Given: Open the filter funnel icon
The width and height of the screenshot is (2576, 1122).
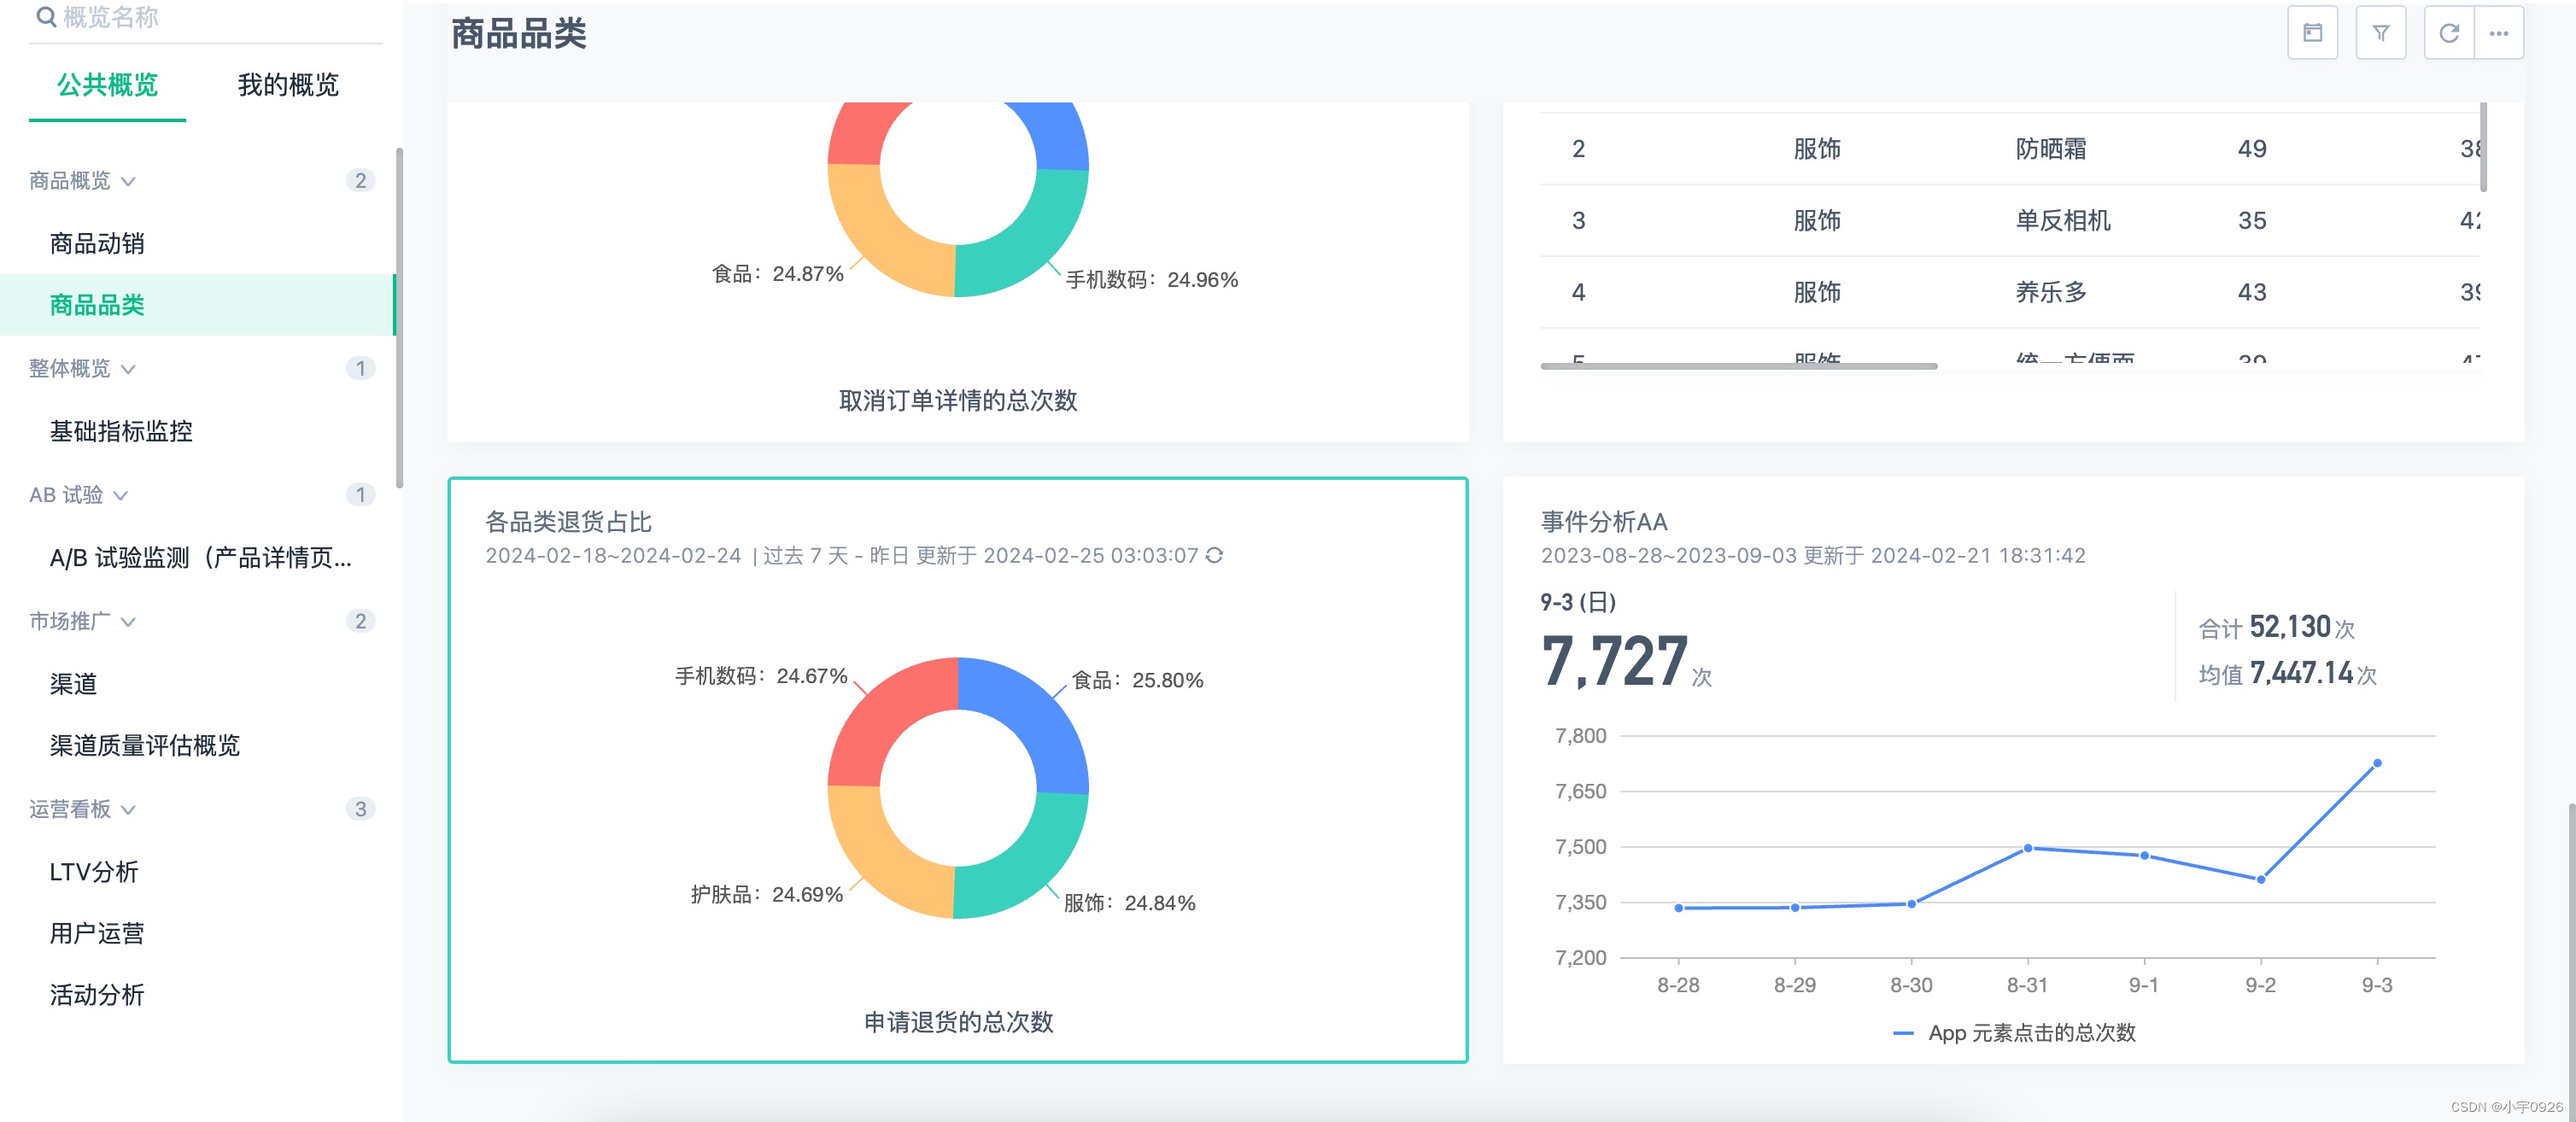Looking at the screenshot, I should pyautogui.click(x=2380, y=33).
